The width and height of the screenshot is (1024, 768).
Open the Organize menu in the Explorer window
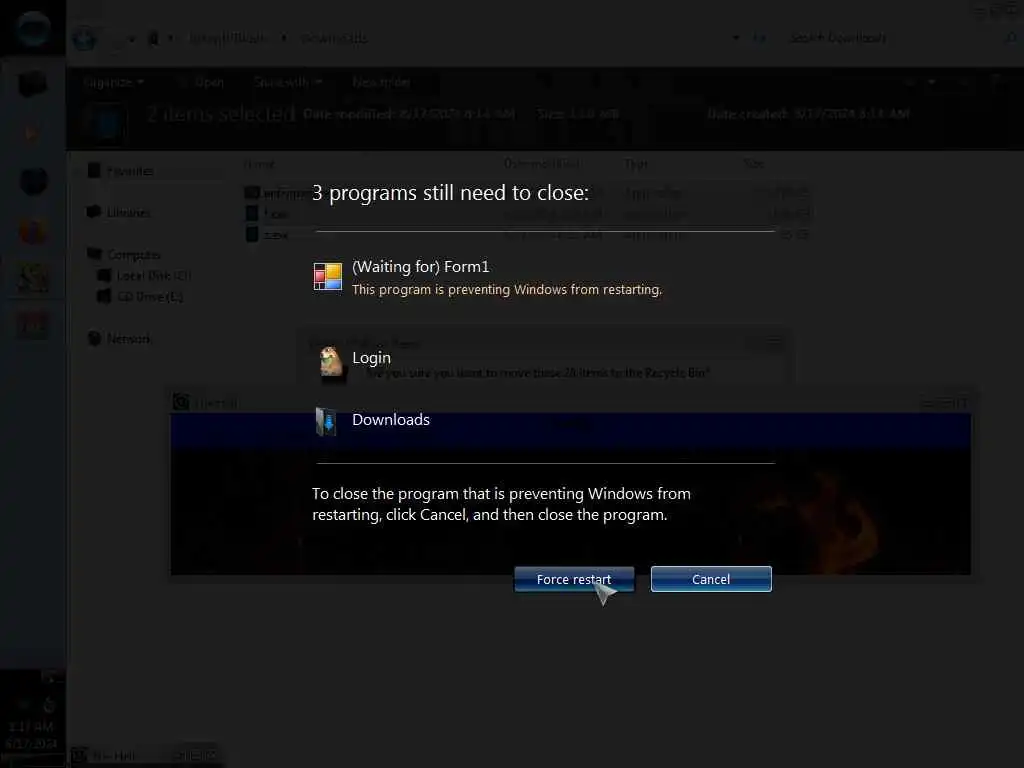tap(114, 82)
